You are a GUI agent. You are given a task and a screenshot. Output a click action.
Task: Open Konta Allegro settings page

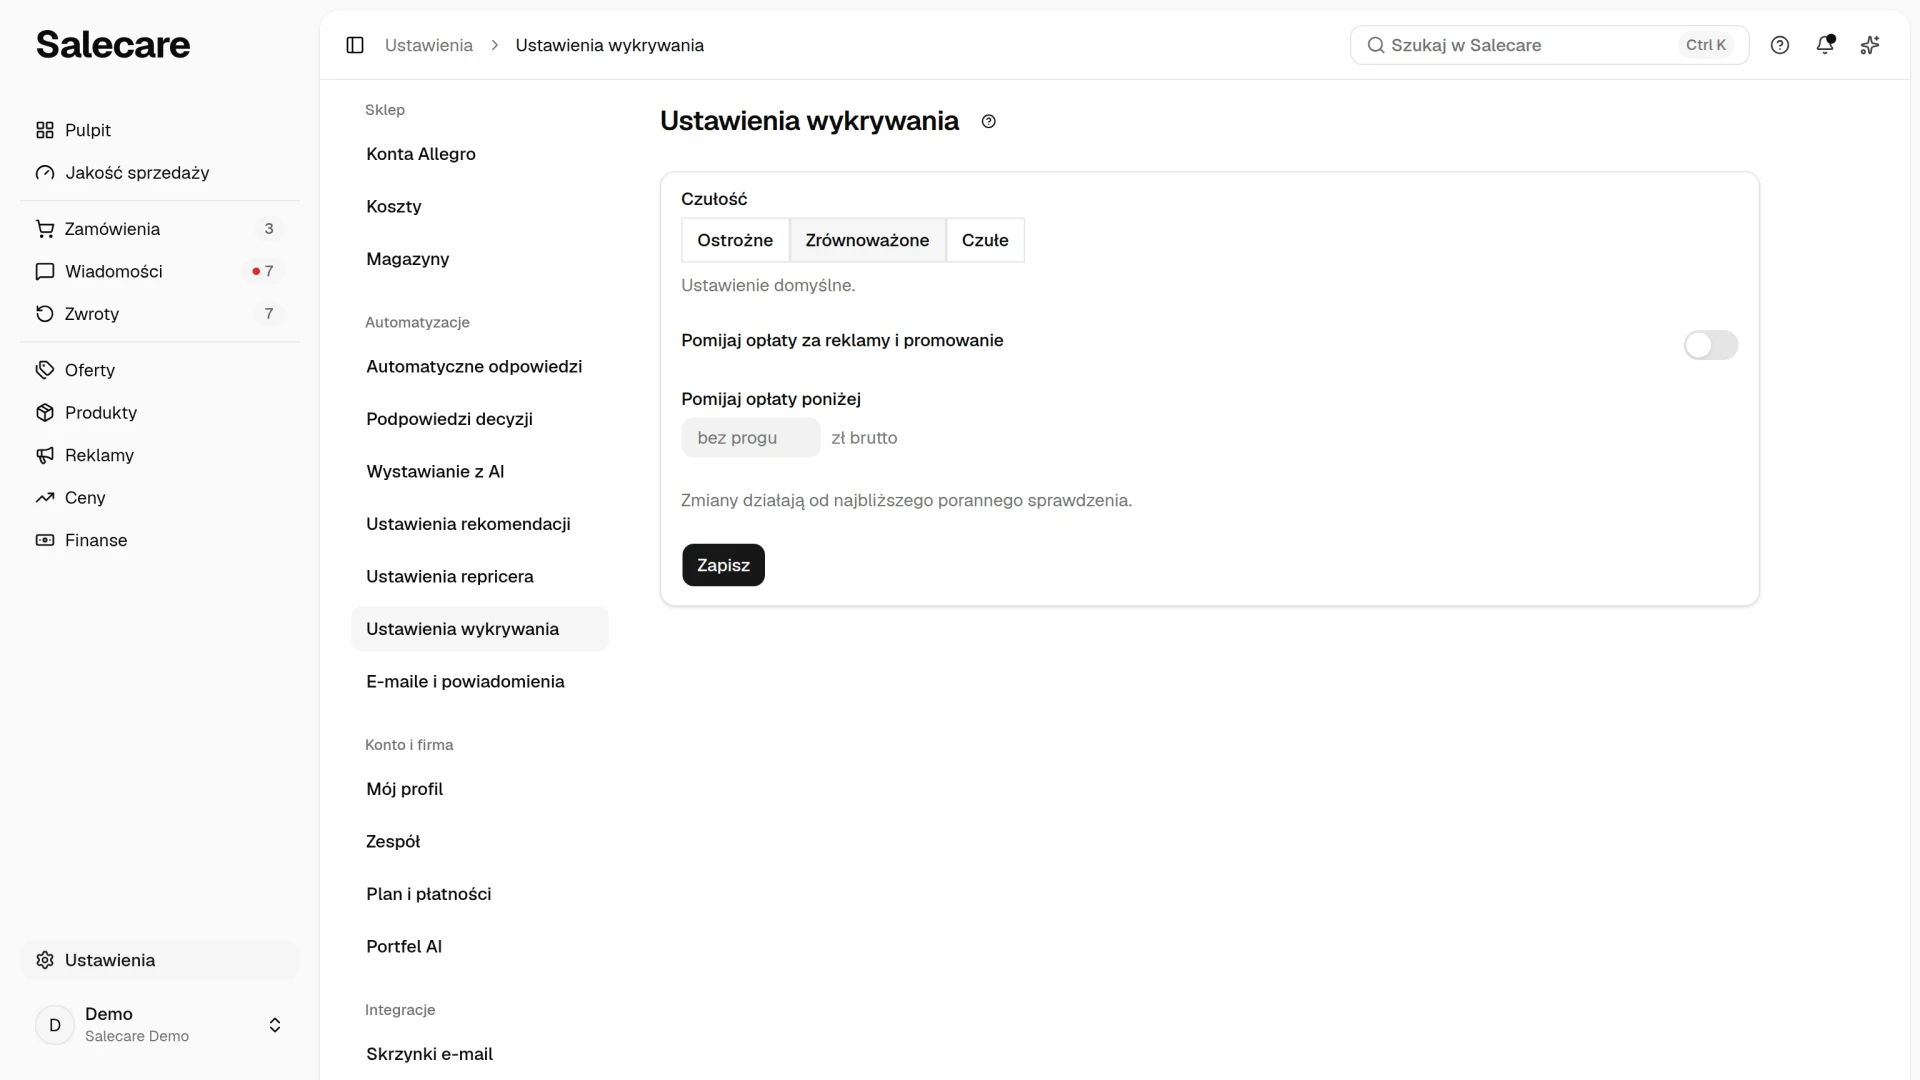coord(479,154)
